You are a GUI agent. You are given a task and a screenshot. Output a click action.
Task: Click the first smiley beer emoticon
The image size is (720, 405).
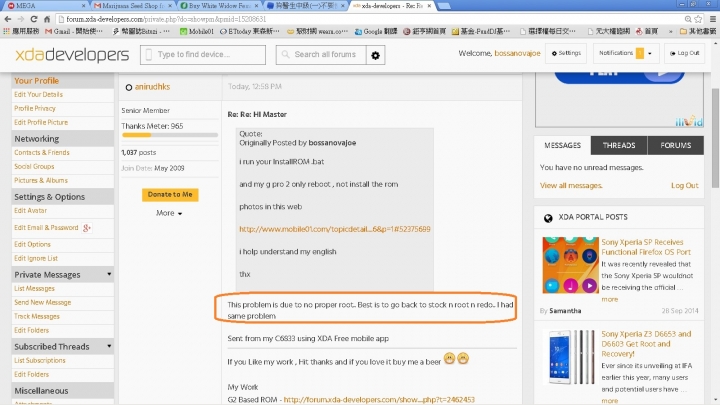(x=449, y=358)
